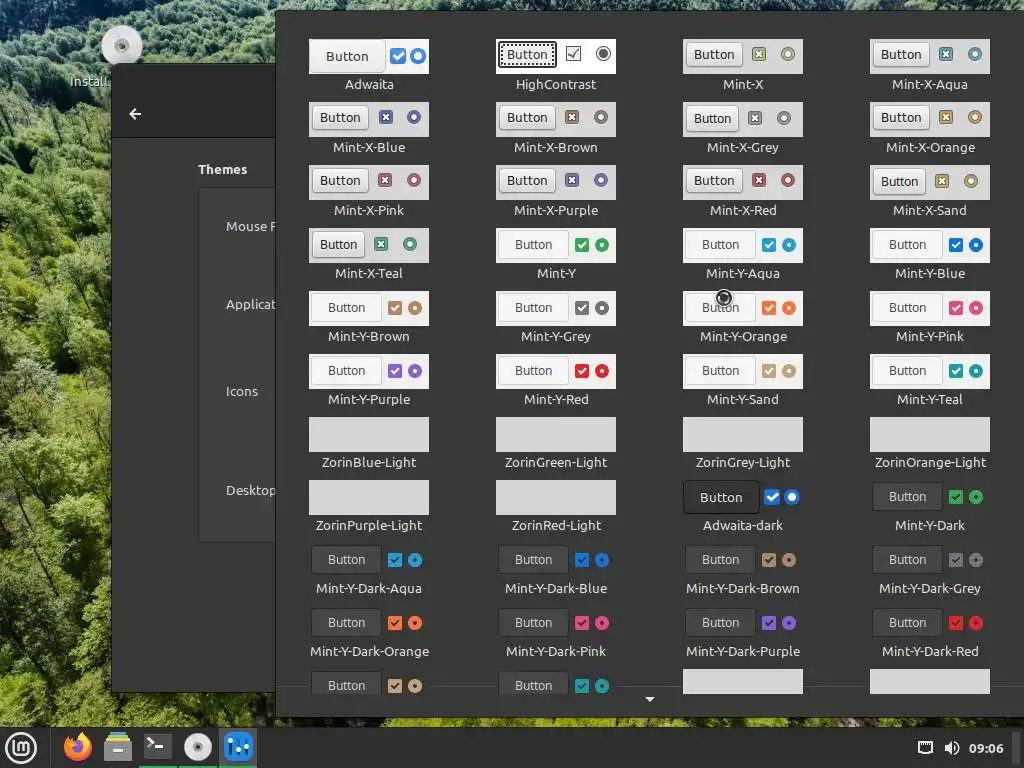Pick the Mint-Y-Dark-Orange theme
Viewport: 1024px width, 768px height.
click(369, 633)
